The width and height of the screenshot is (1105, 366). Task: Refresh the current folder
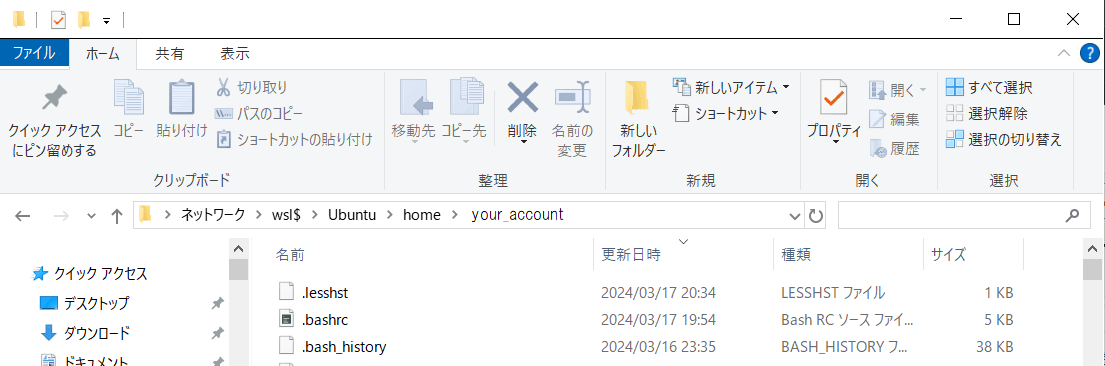[x=815, y=216]
